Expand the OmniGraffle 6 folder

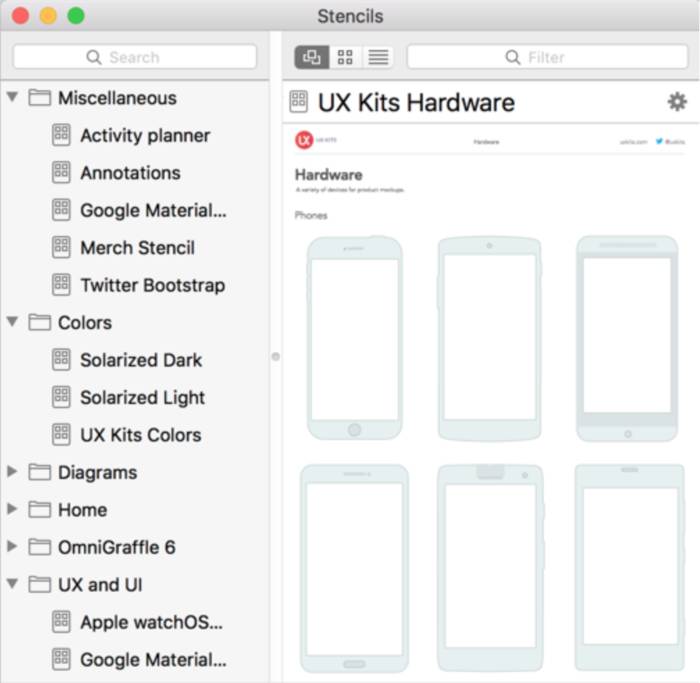12,546
